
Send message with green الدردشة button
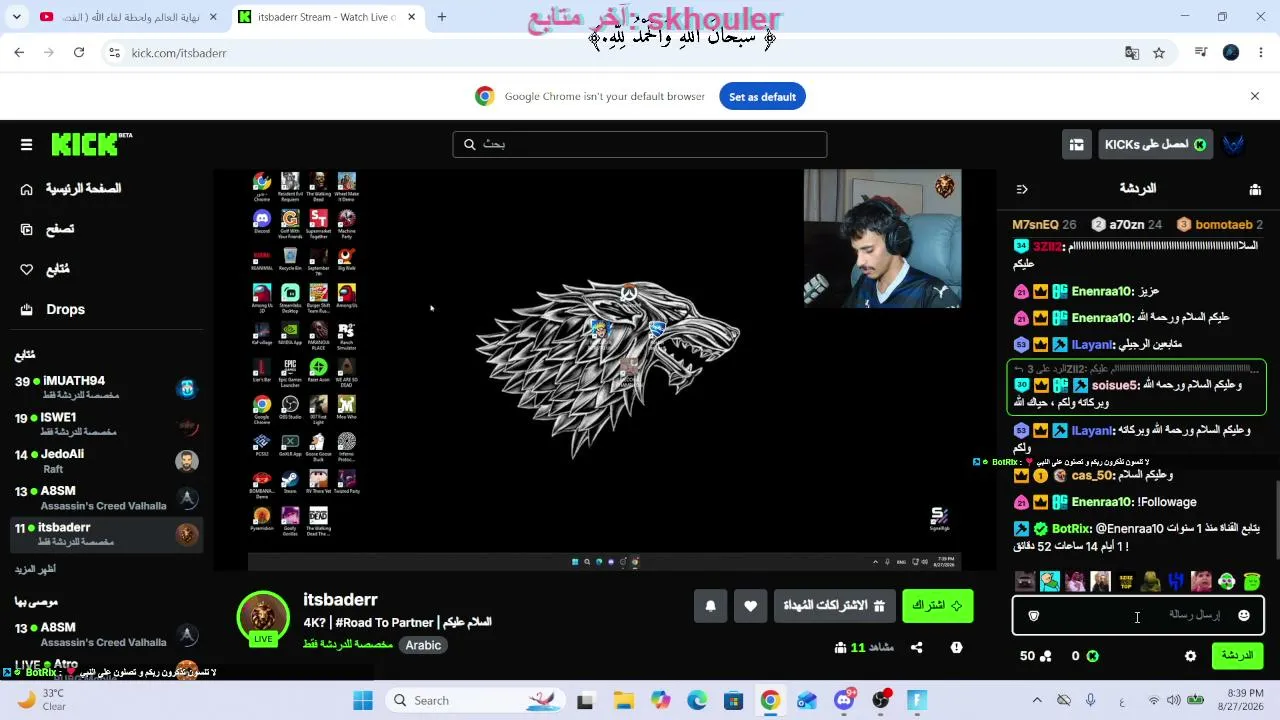pyautogui.click(x=1238, y=656)
